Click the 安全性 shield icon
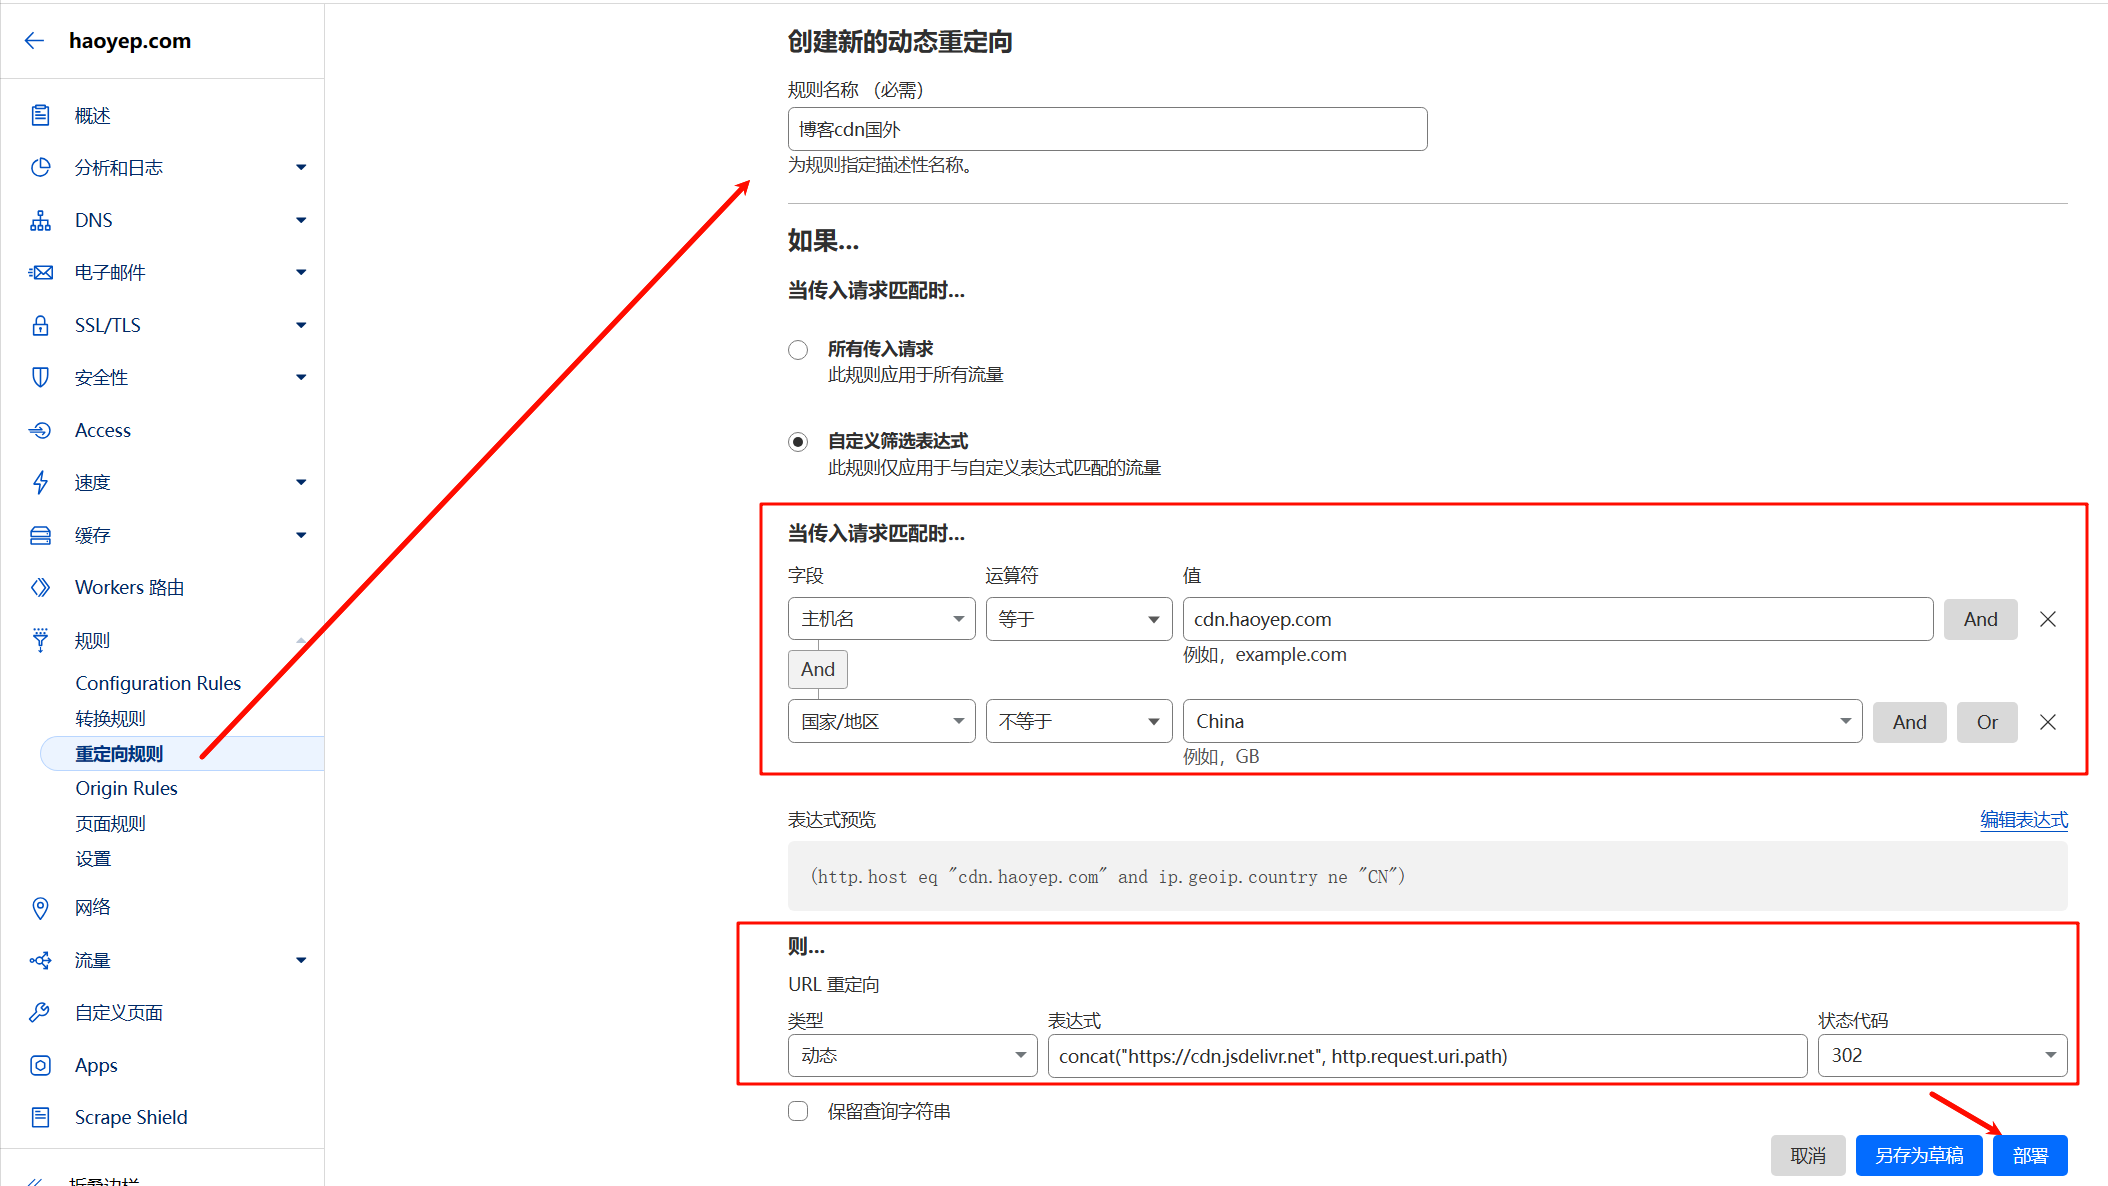 click(40, 377)
